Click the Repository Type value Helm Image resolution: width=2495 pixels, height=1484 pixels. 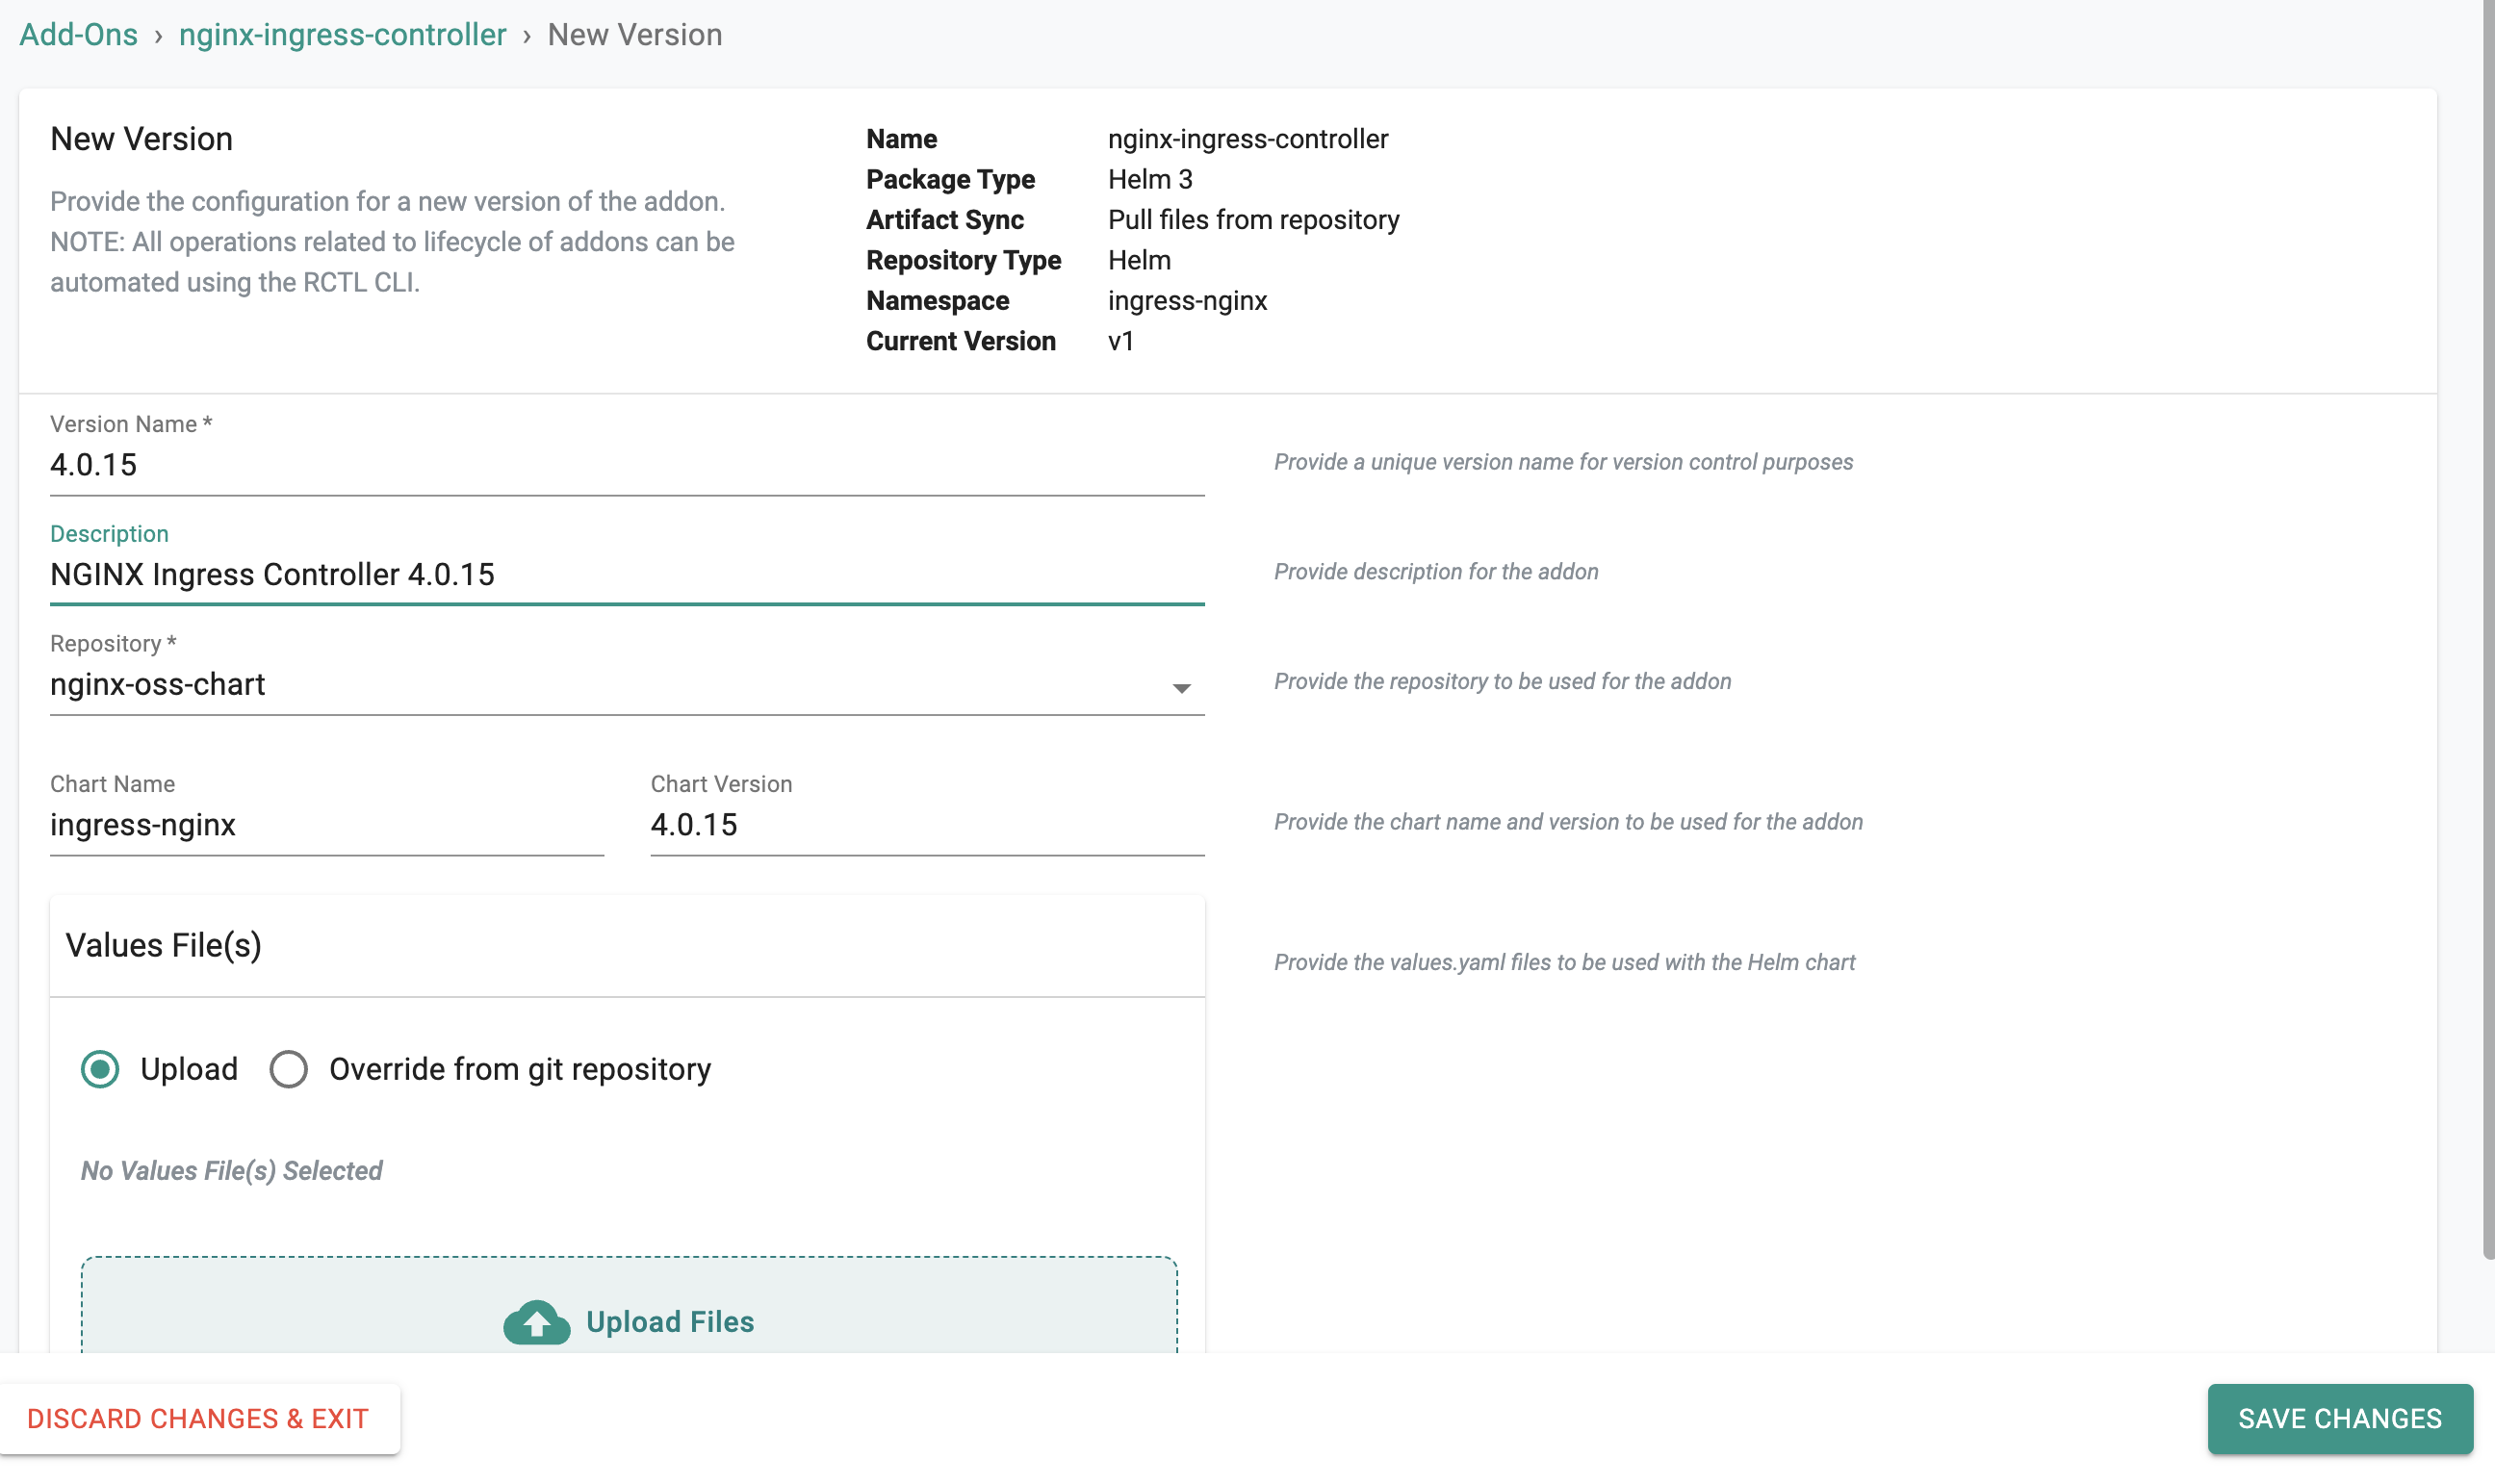pyautogui.click(x=1139, y=260)
